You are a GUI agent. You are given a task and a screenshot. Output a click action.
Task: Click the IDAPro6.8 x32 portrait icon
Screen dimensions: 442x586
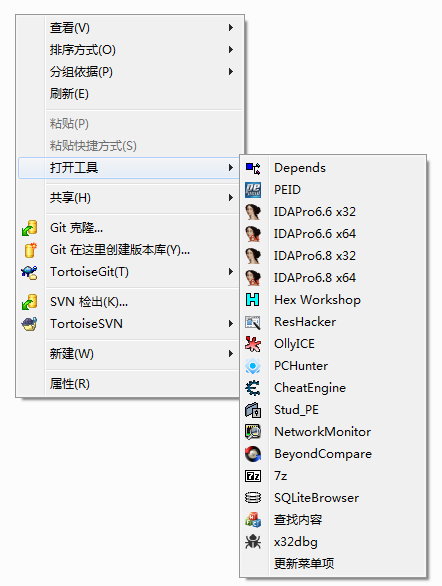click(x=253, y=256)
